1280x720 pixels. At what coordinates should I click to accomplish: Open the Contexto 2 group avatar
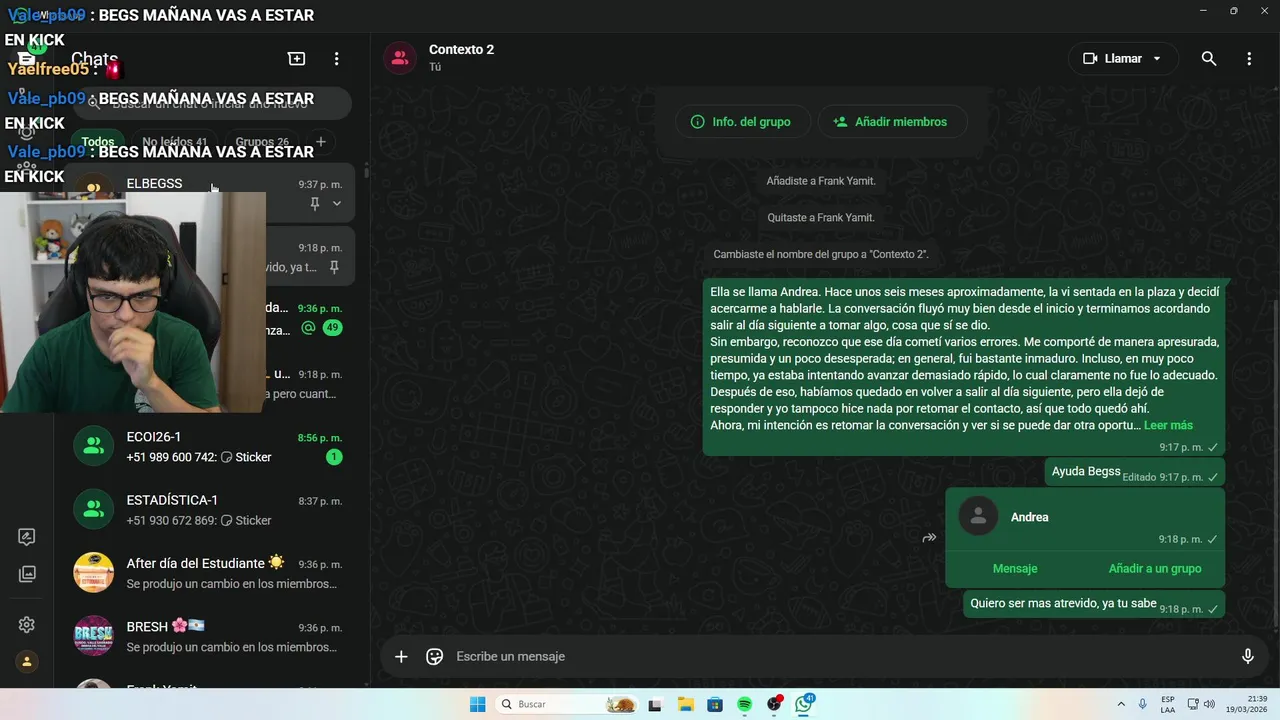[400, 58]
